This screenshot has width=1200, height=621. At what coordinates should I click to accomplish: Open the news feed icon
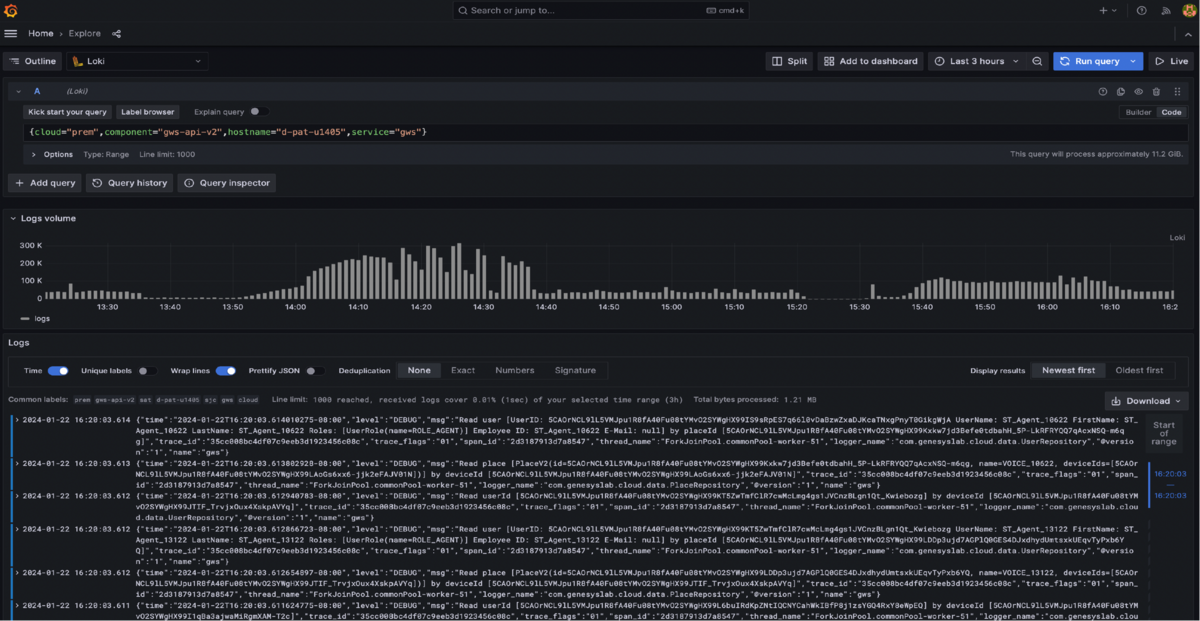pos(1165,10)
